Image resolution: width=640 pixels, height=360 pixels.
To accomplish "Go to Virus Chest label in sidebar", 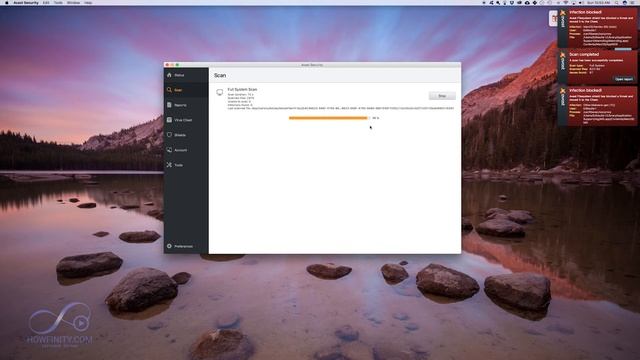I will pos(183,120).
